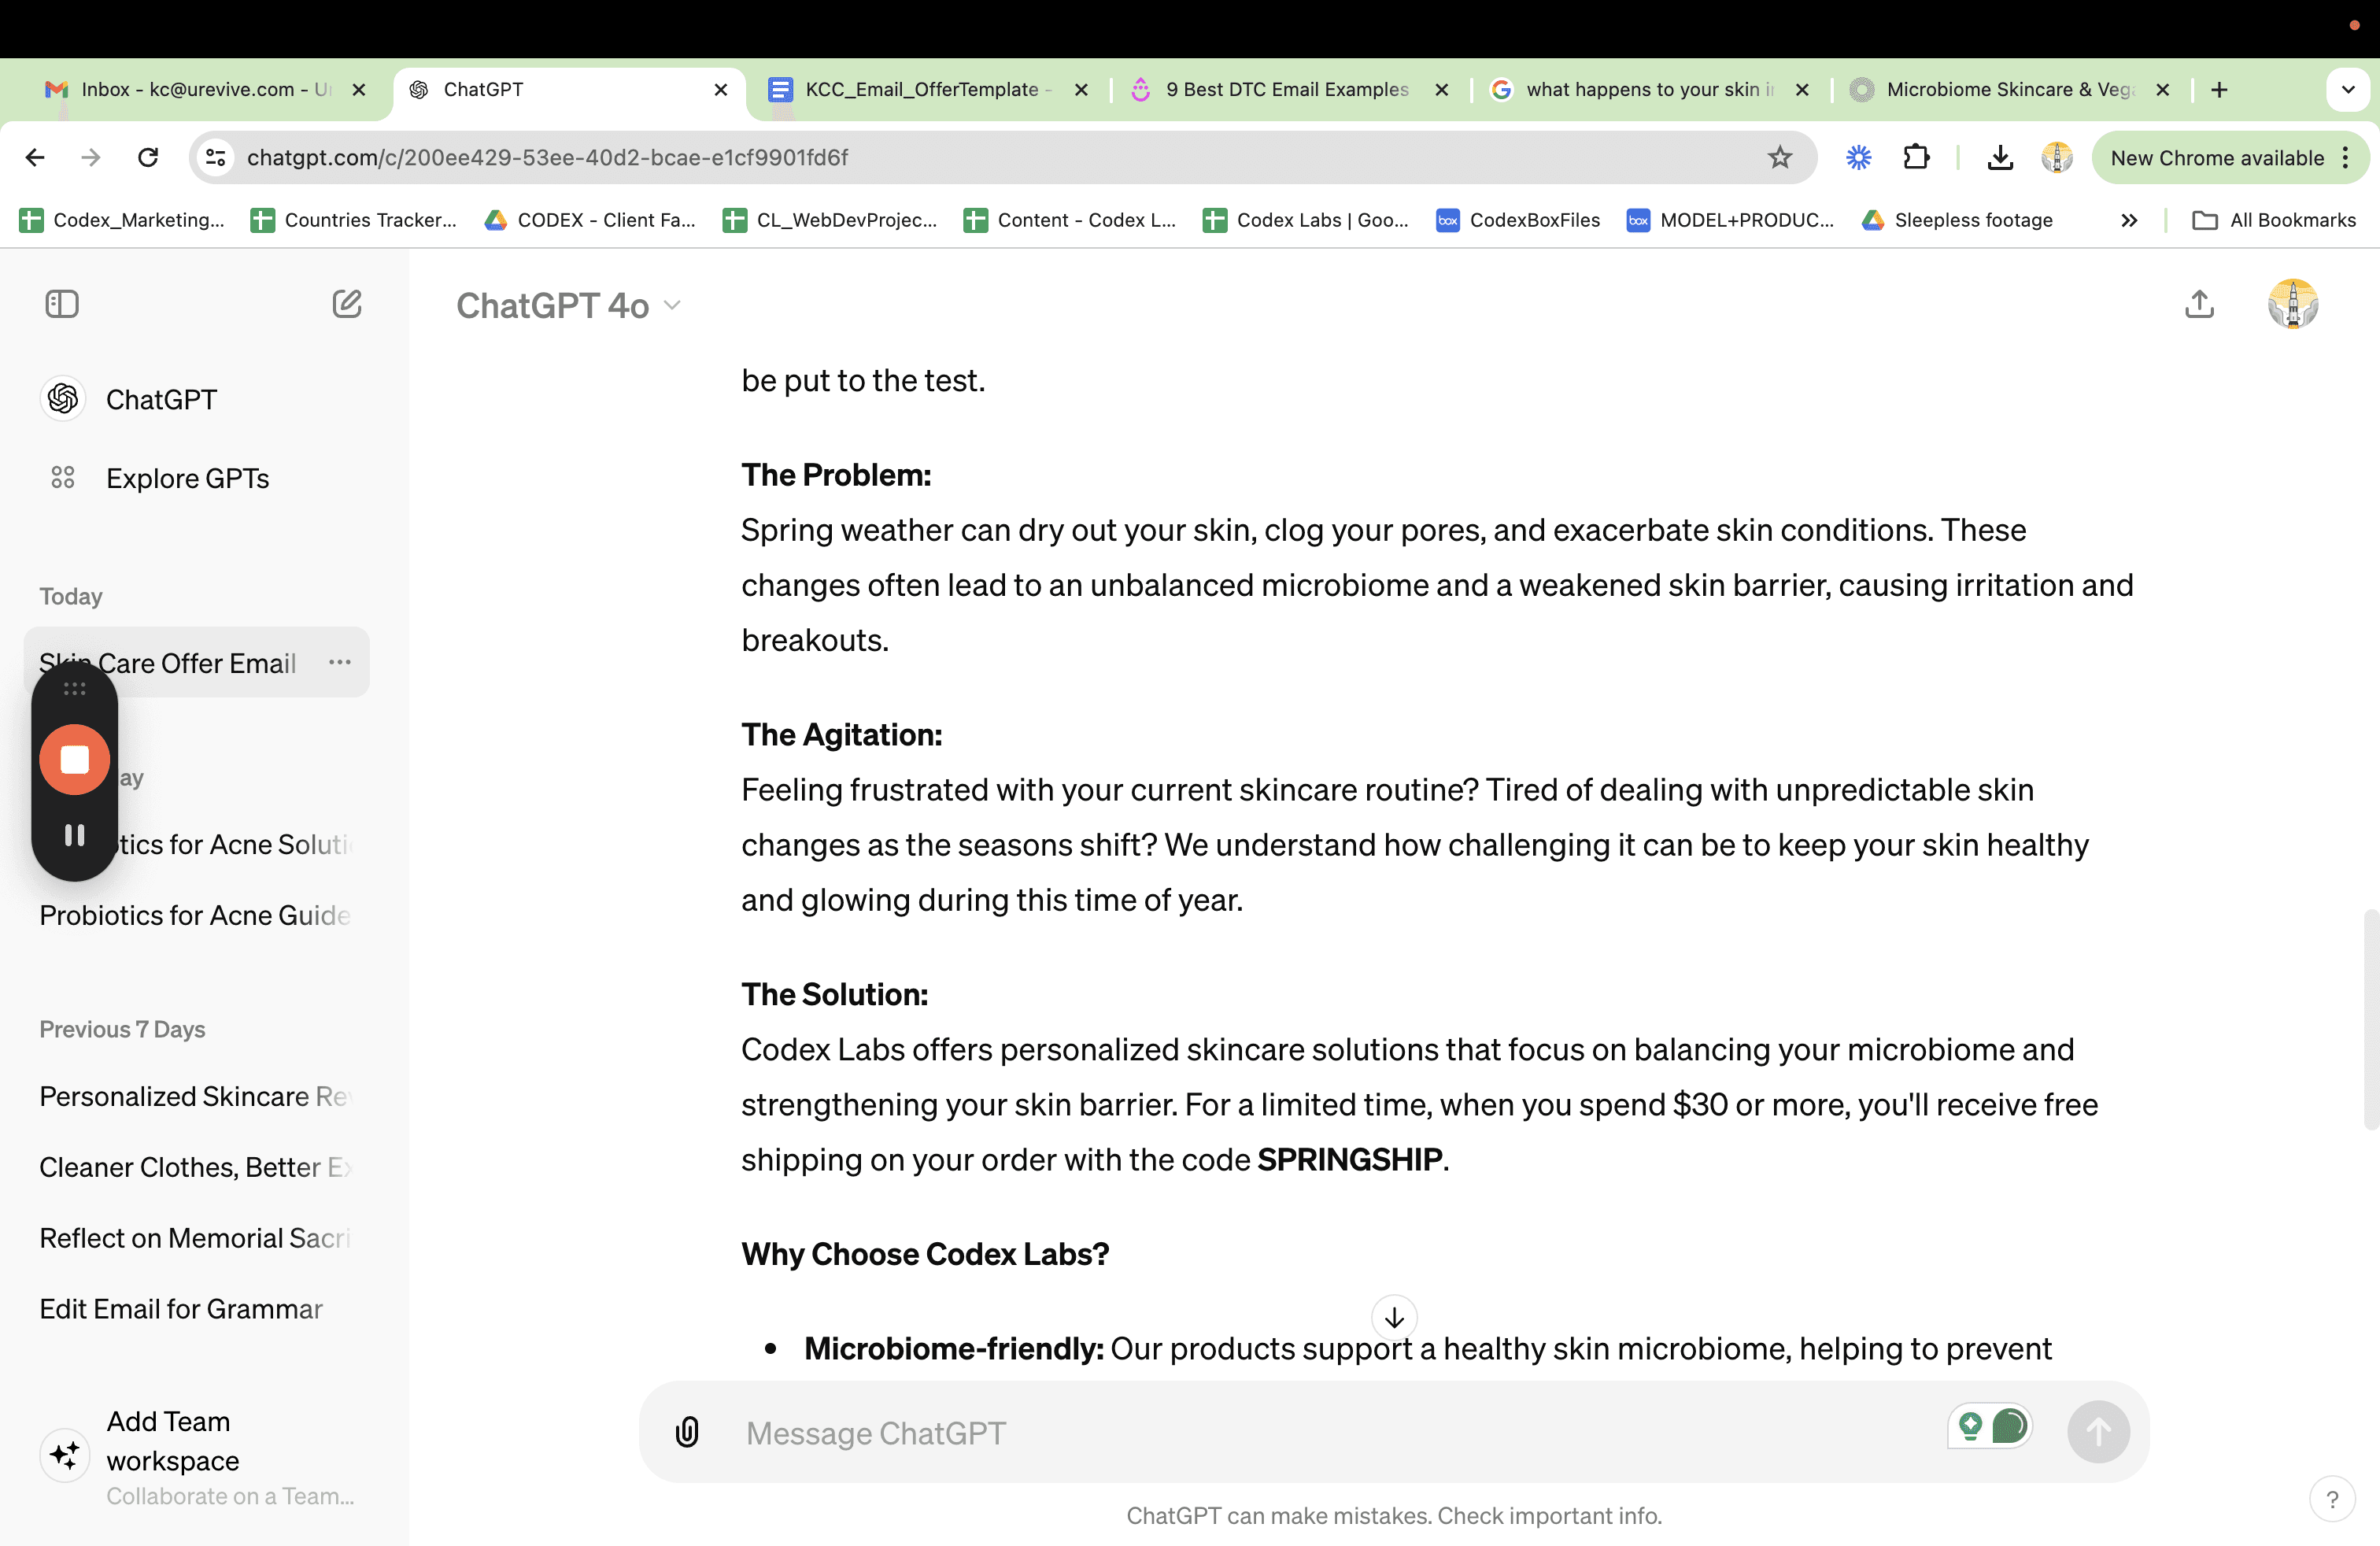This screenshot has width=2380, height=1546.
Task: Switch to KCC_Email_OfferTemplate tab
Action: coord(928,89)
